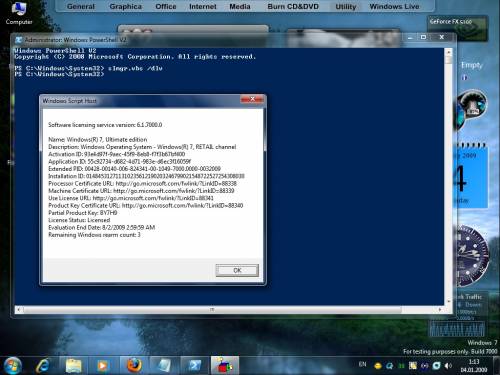Screen dimensions: 500x375
Task: Open Windows Explorer folder icon in taskbar
Action: (74, 366)
